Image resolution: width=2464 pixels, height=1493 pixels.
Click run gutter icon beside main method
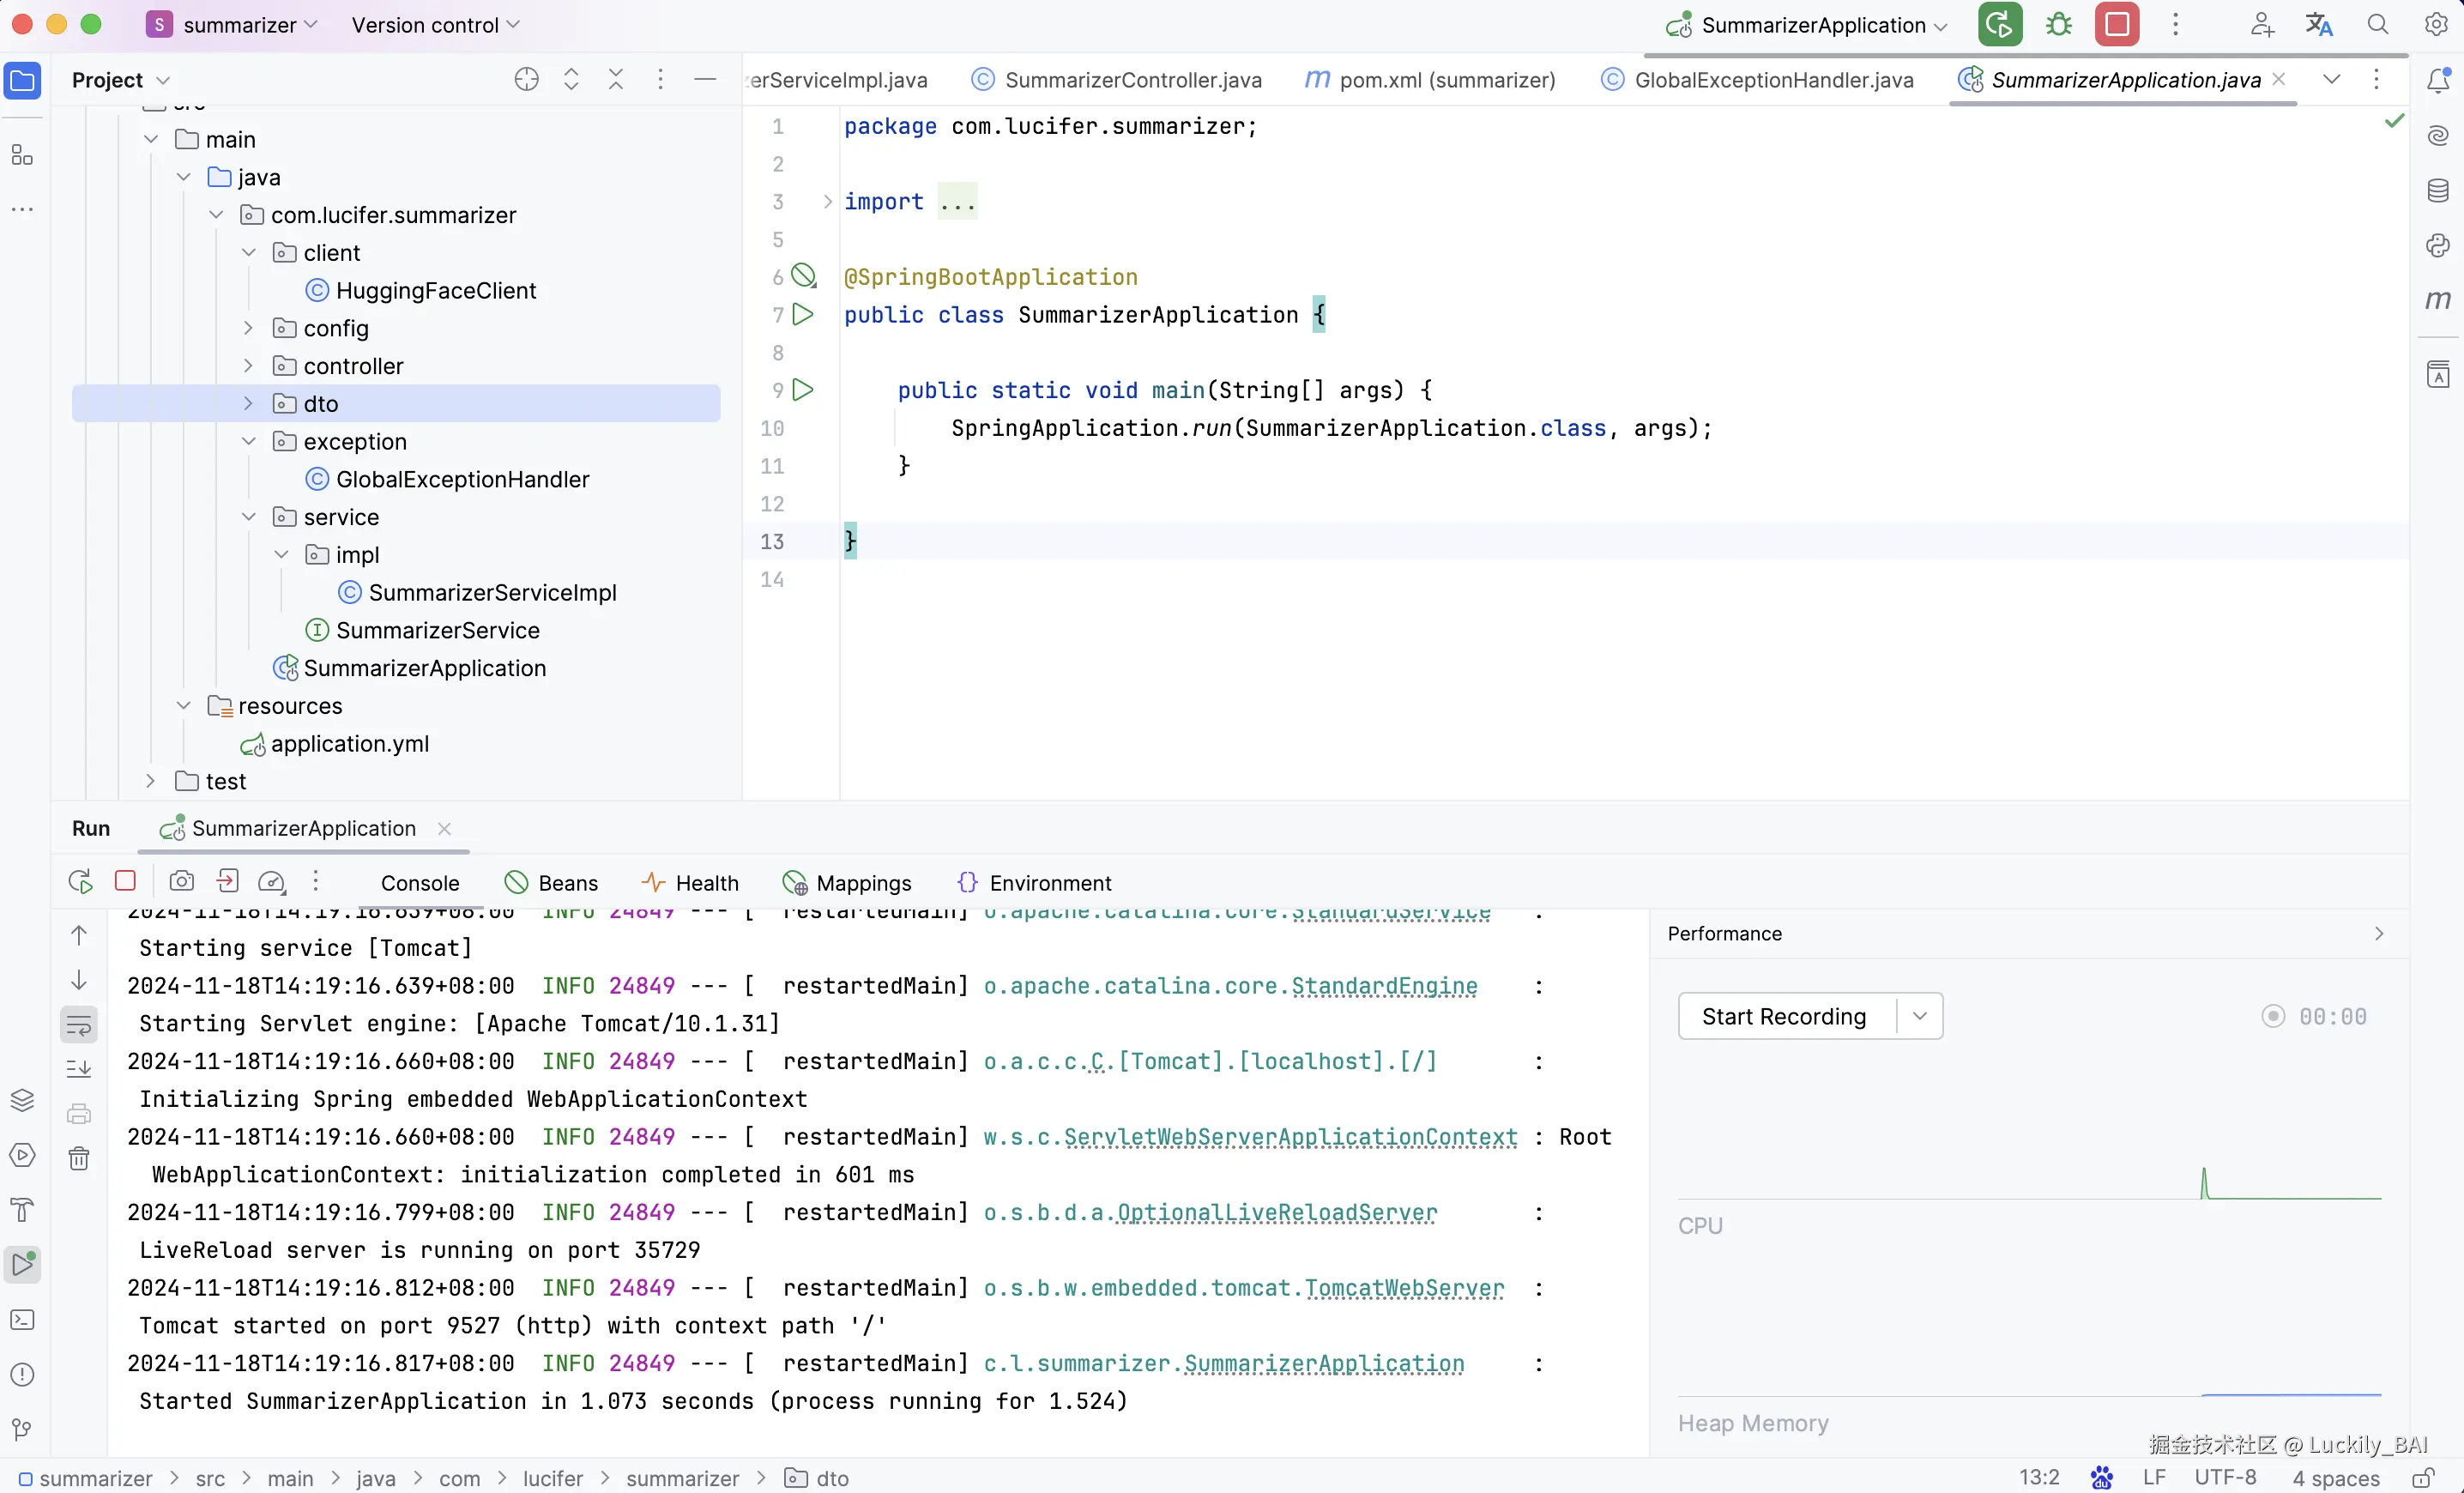(x=803, y=390)
